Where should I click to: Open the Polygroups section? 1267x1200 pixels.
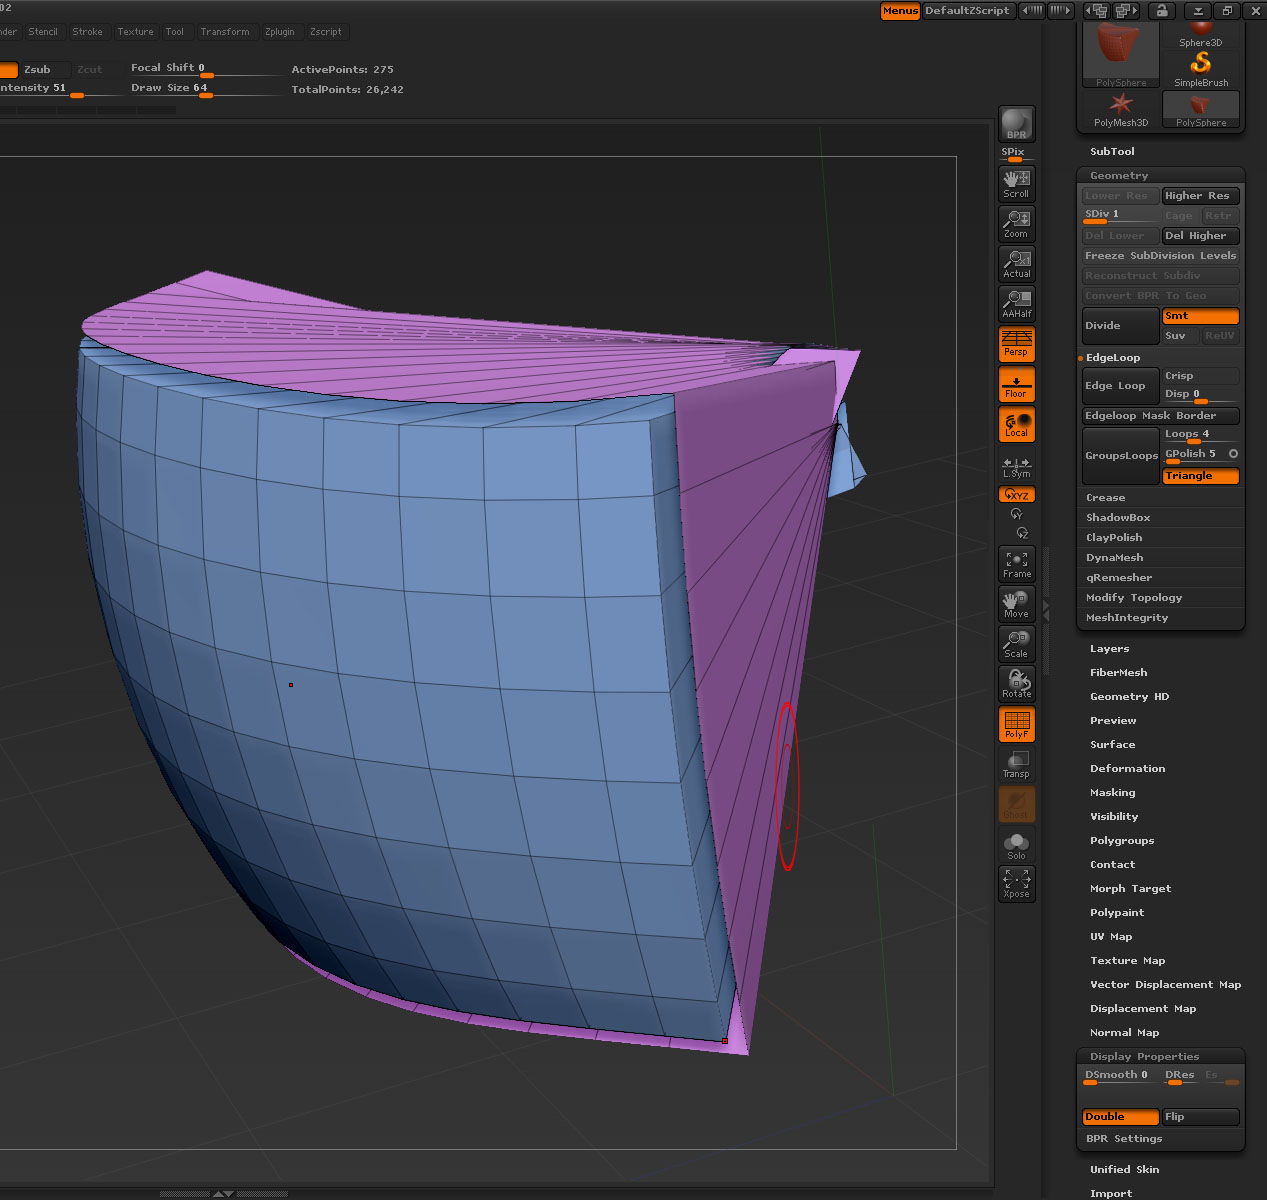click(1122, 841)
